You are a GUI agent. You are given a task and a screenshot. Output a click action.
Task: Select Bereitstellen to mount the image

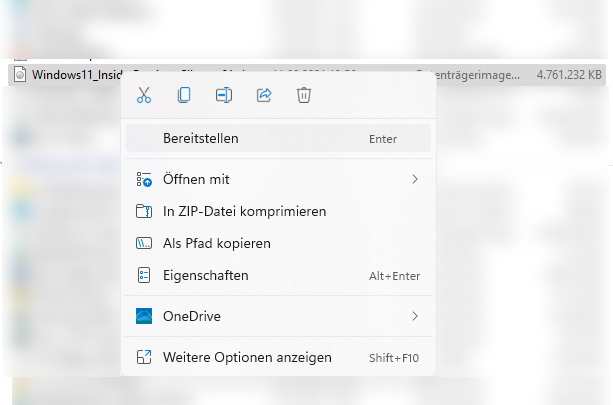200,139
